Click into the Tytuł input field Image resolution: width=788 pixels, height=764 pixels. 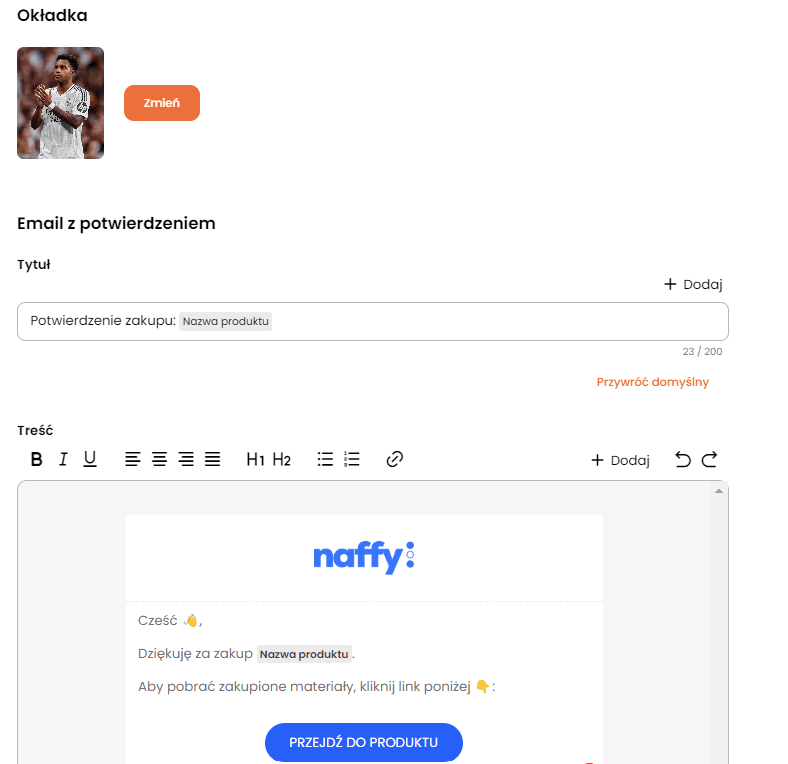[x=373, y=321]
